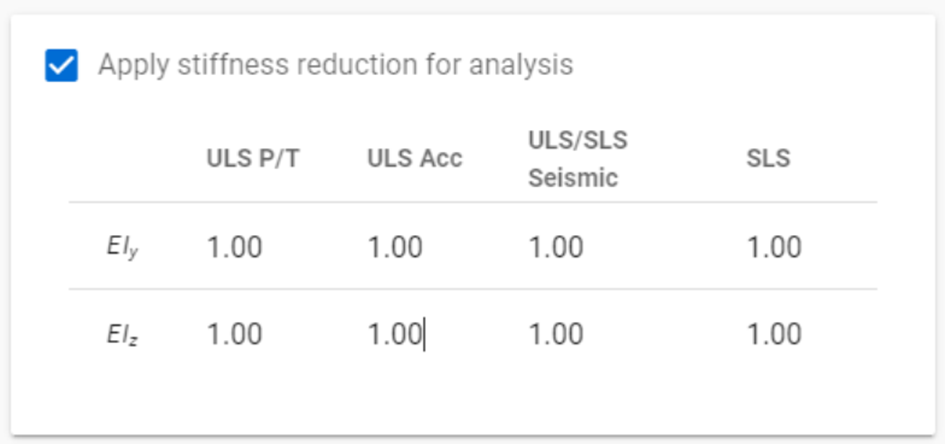Click the ULS/SLS Seismic column header
The height and width of the screenshot is (444, 945).
coord(578,158)
